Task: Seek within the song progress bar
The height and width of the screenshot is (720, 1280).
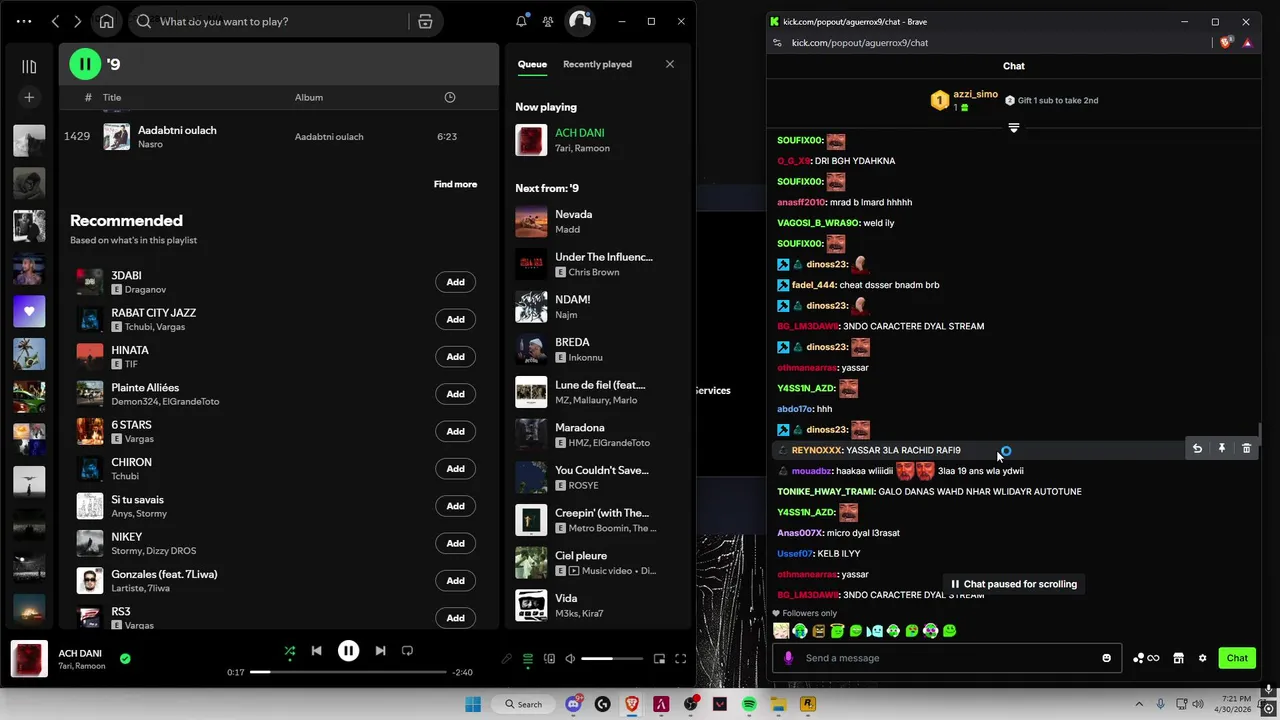Action: click(x=348, y=672)
